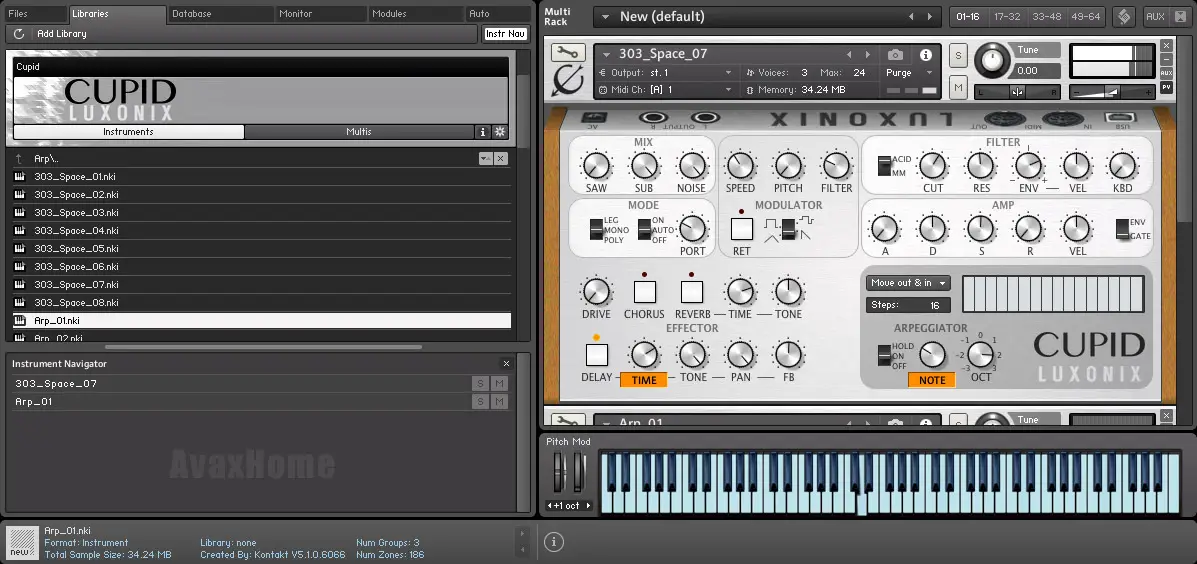Solo the 303_Space_07 instrument
The image size is (1197, 564).
coord(958,55)
